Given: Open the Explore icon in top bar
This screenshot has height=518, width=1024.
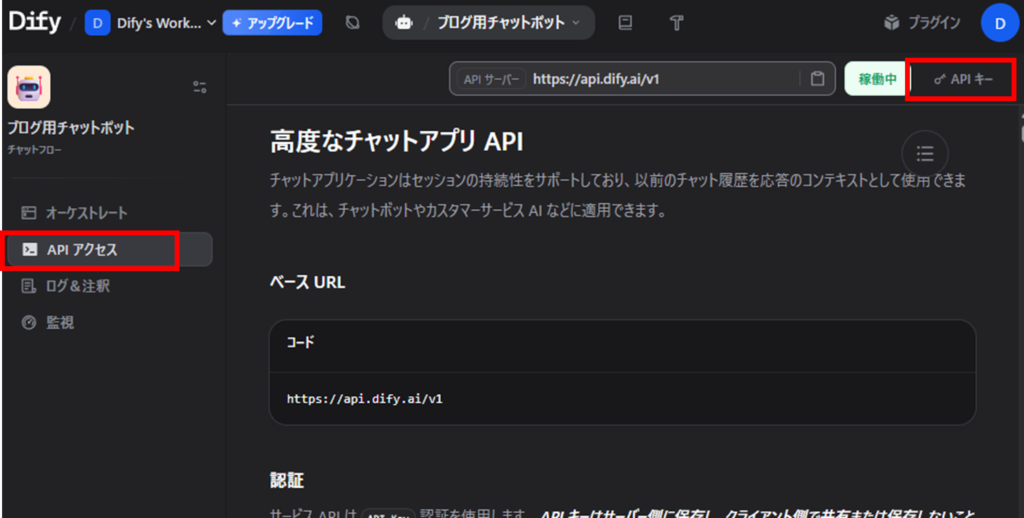Looking at the screenshot, I should click(x=352, y=22).
